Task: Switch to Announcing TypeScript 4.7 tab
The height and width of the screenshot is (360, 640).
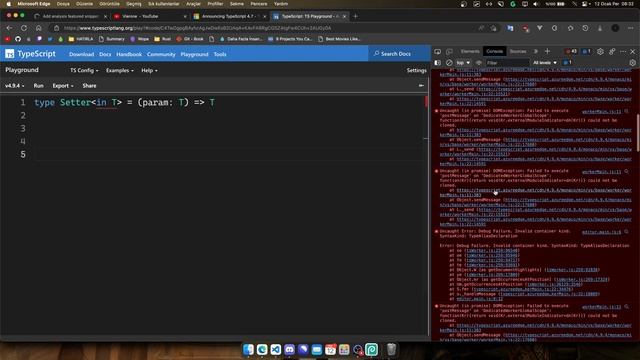Action: (x=229, y=16)
